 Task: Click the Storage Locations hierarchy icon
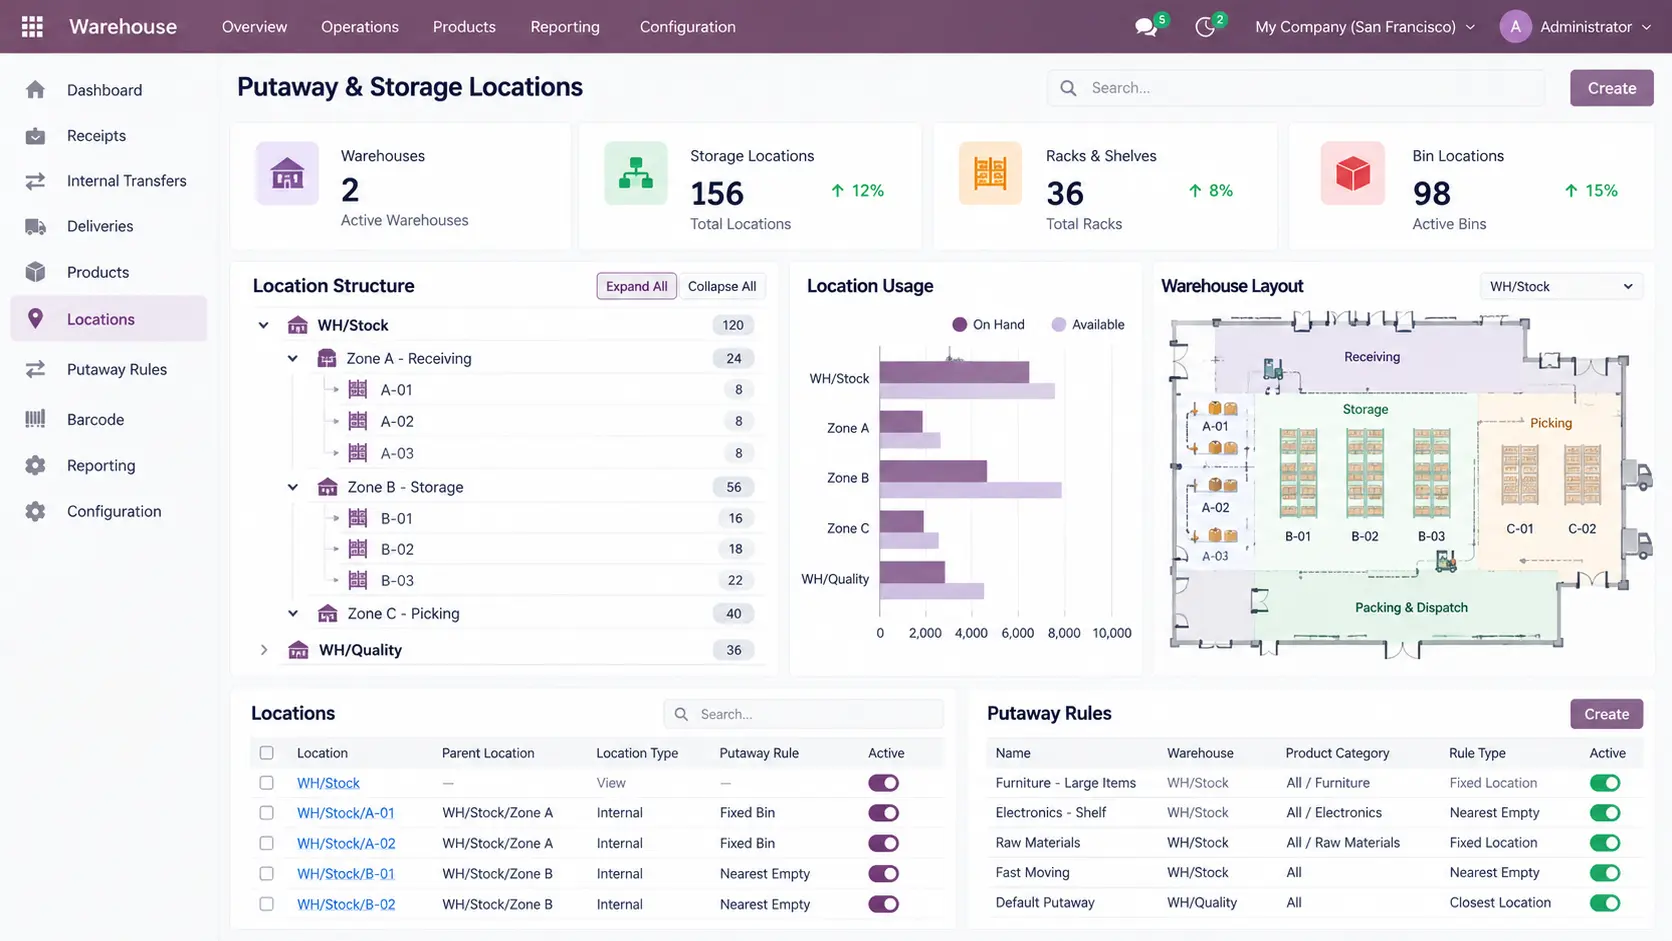[x=636, y=174]
